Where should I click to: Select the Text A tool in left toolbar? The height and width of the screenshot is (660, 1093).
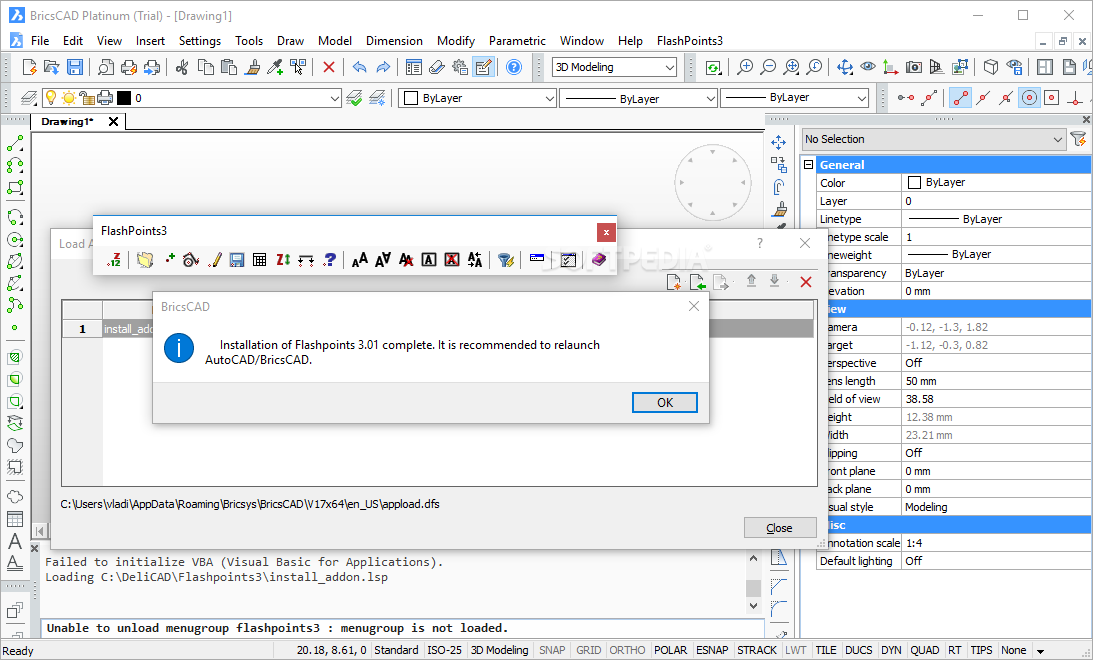click(x=15, y=541)
